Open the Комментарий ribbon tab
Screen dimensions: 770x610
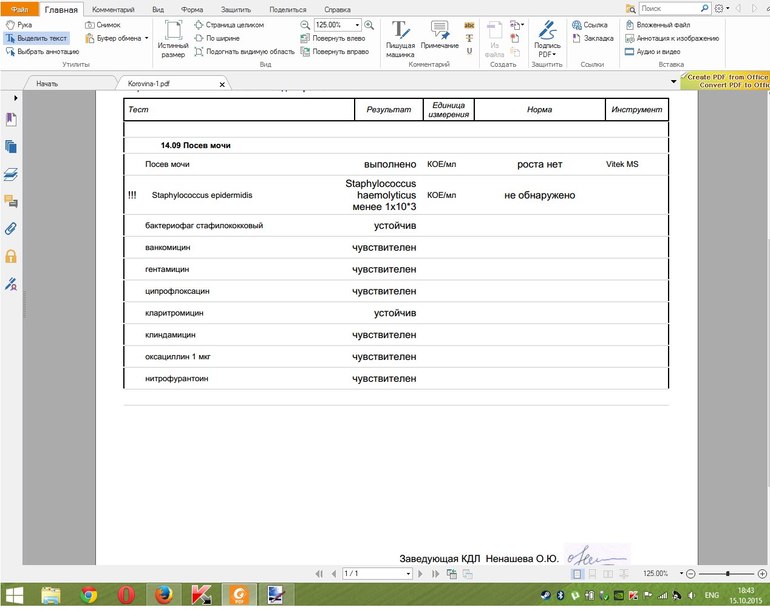[x=113, y=9]
